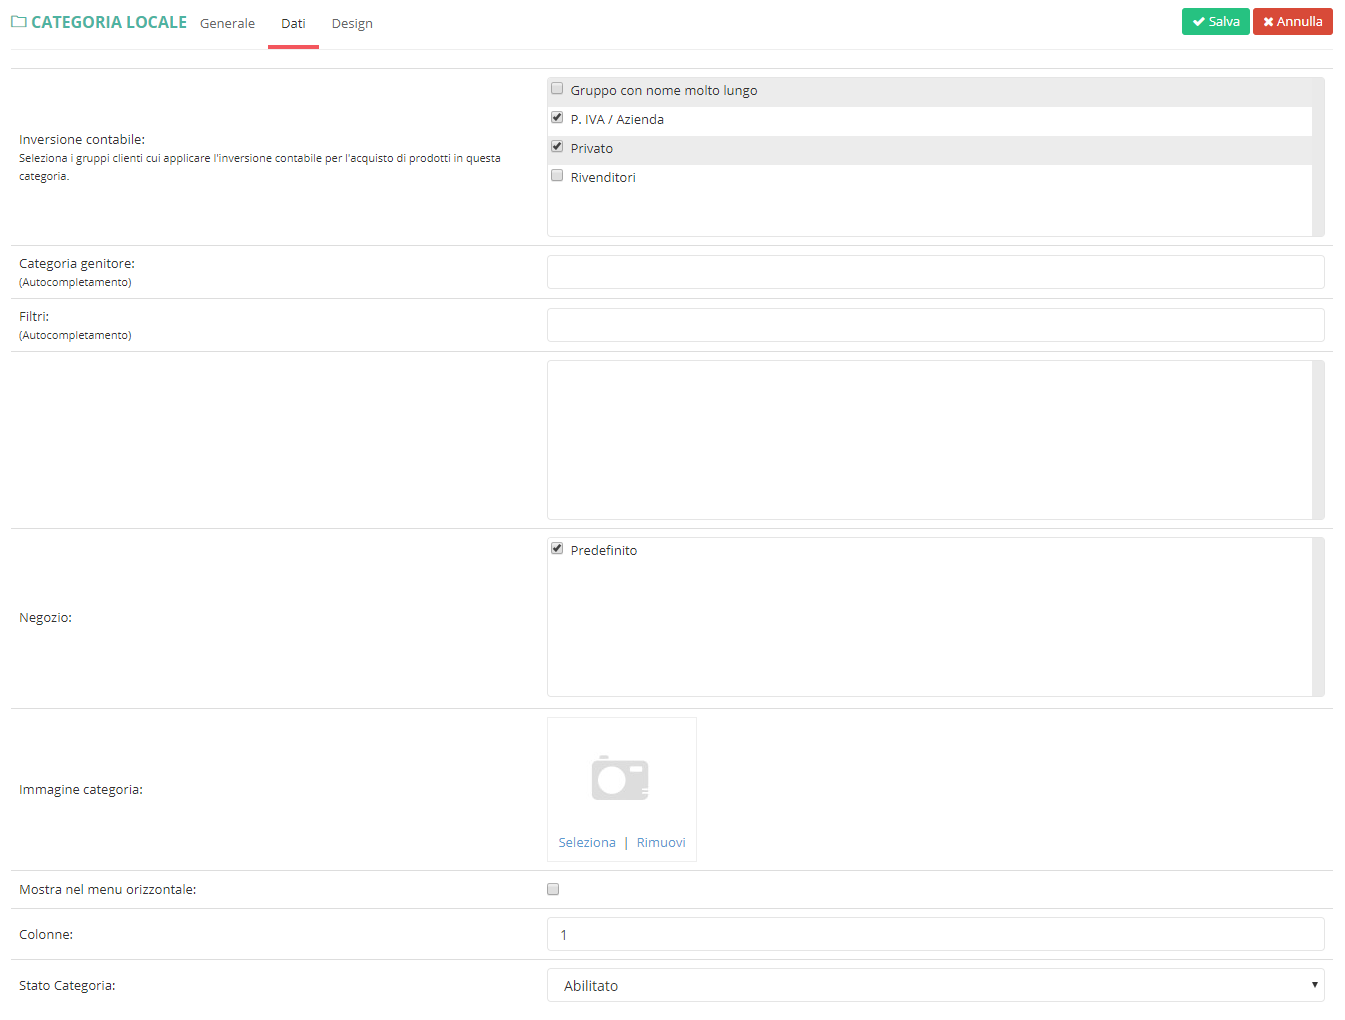
Task: Click the Inversione contabile label
Action: 82,139
